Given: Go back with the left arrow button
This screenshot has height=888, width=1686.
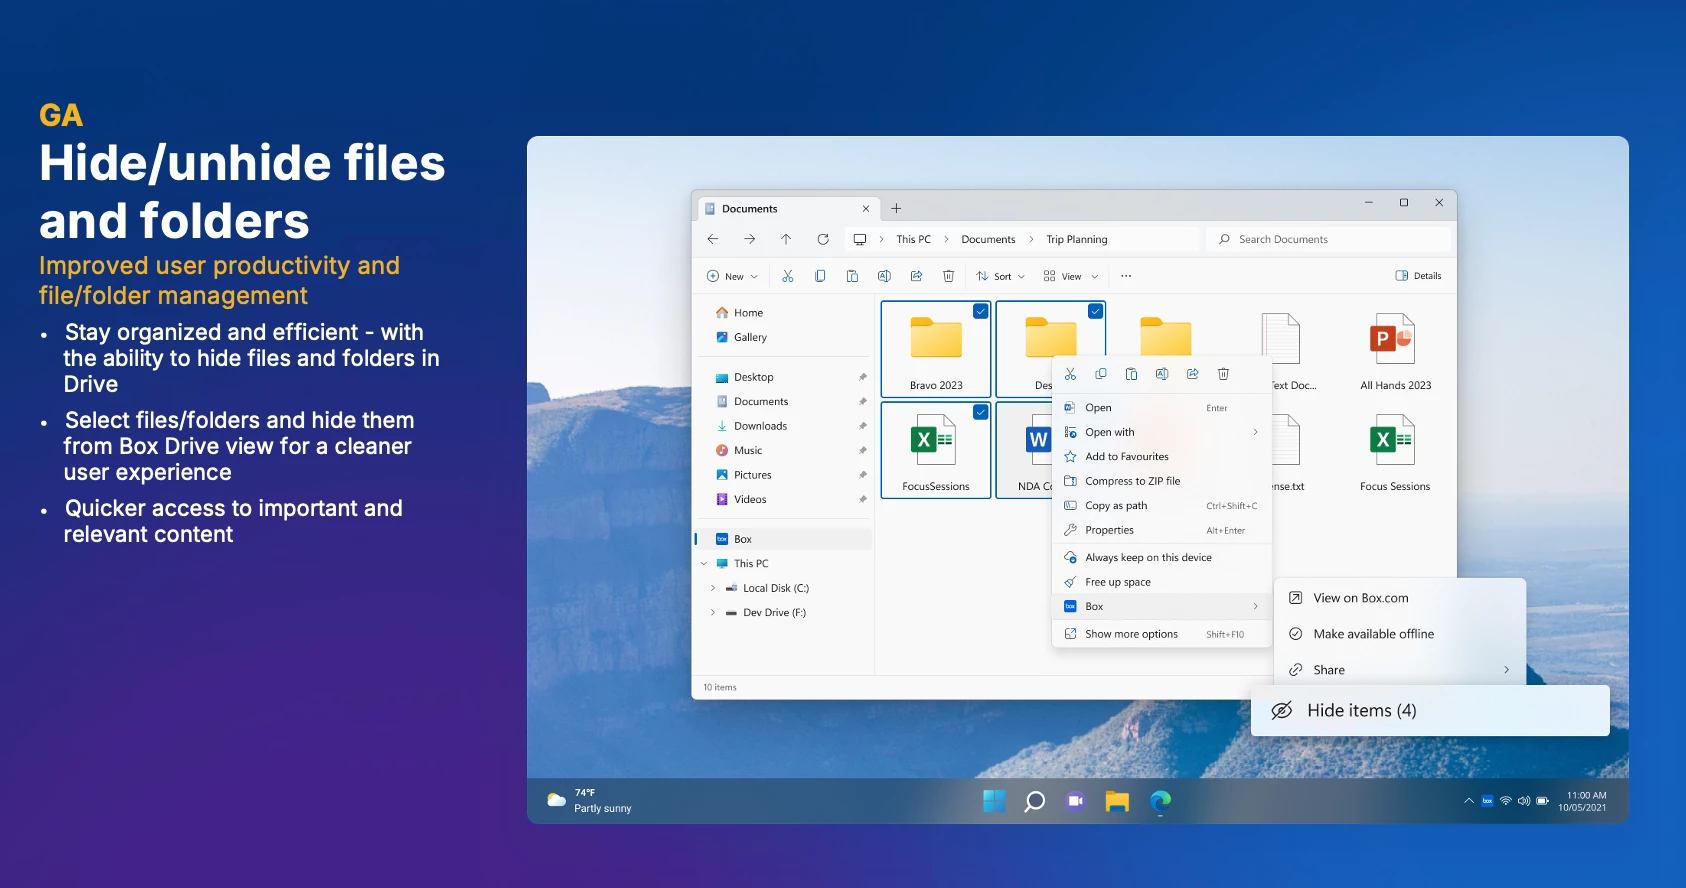Looking at the screenshot, I should click(713, 239).
